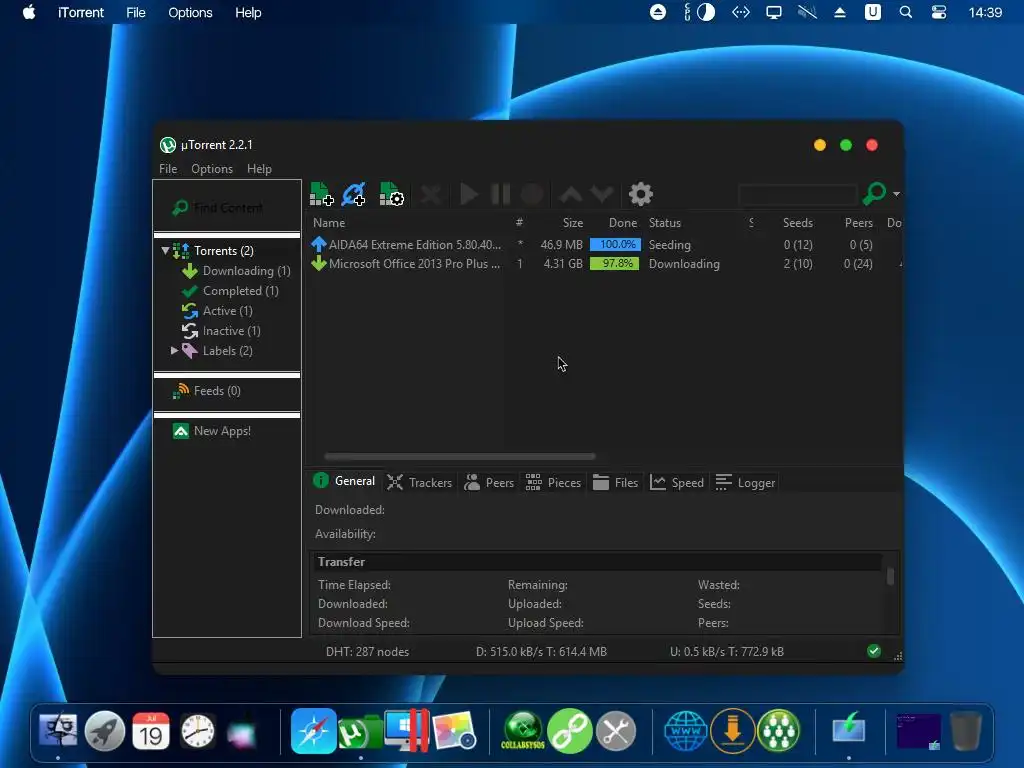Switch to the Logger tab

click(x=745, y=483)
